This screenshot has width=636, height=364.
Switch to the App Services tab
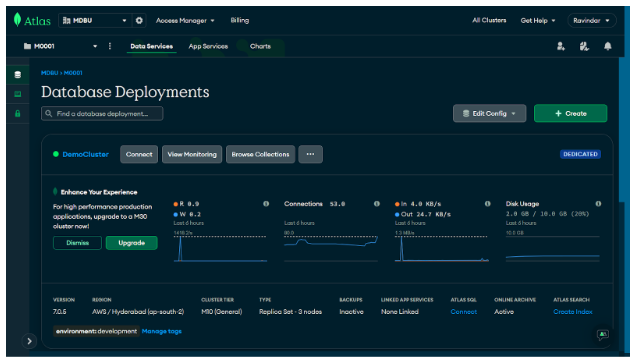coord(208,46)
